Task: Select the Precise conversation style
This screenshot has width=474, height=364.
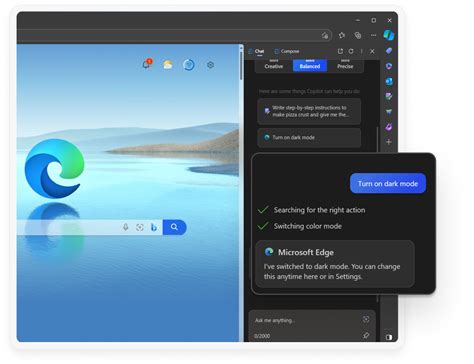Action: pyautogui.click(x=345, y=66)
